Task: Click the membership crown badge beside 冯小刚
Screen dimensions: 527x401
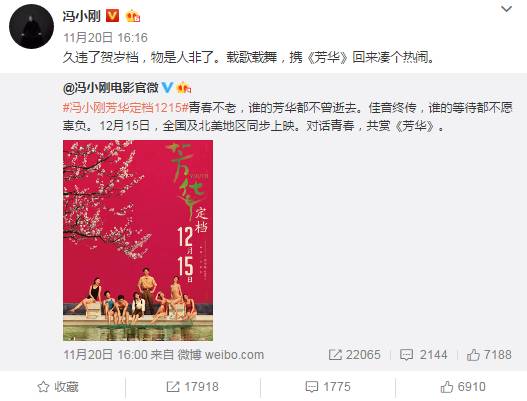Action: click(133, 16)
